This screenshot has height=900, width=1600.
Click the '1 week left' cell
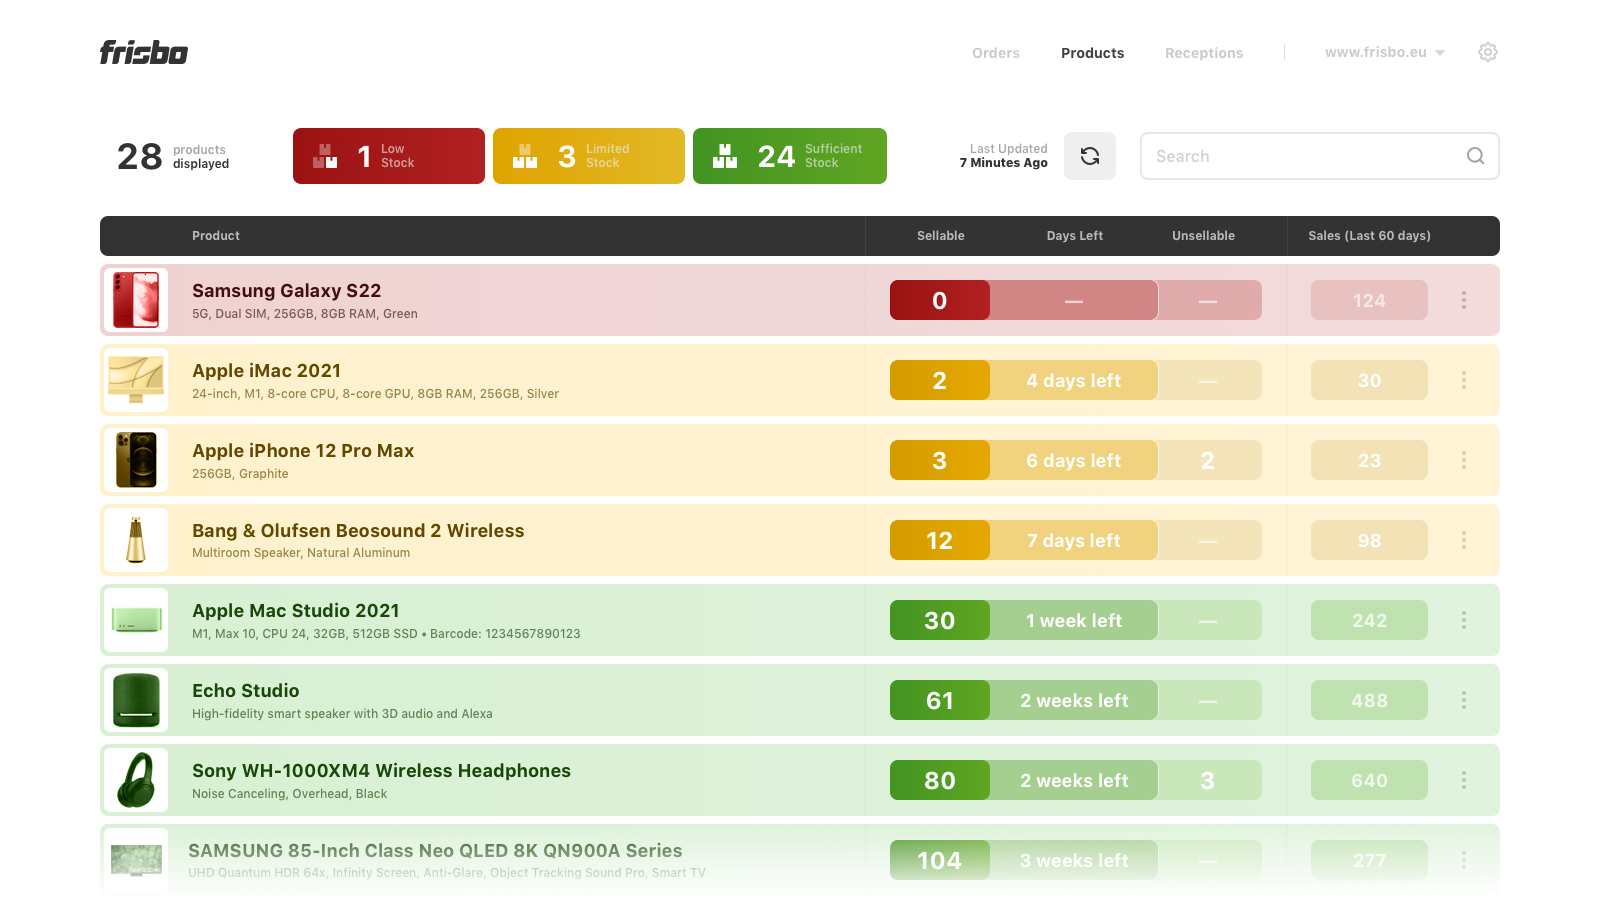1074,620
